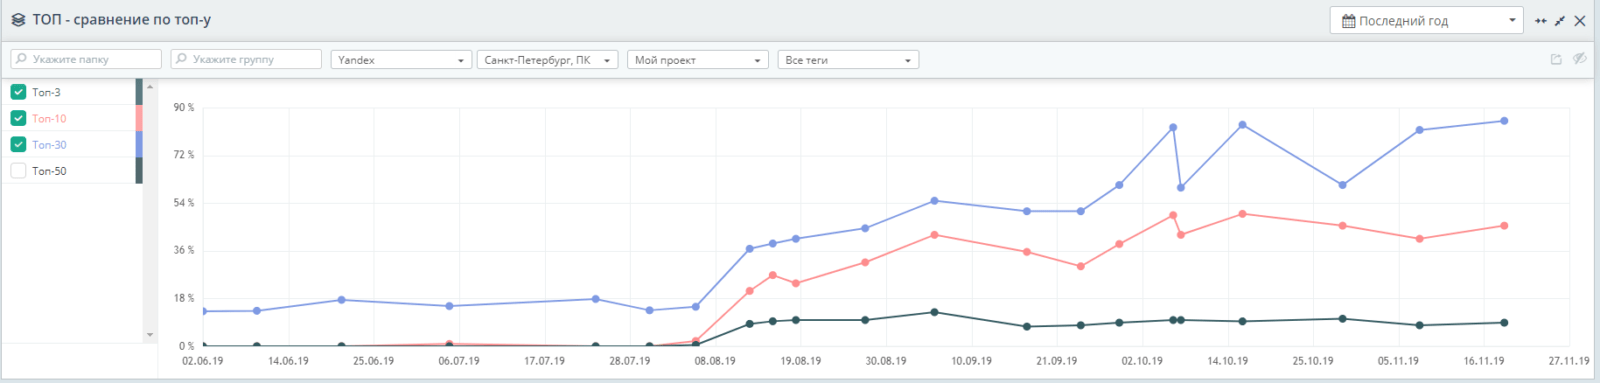
Task: Click the 02.06.19 axis date label
Action: 203,361
